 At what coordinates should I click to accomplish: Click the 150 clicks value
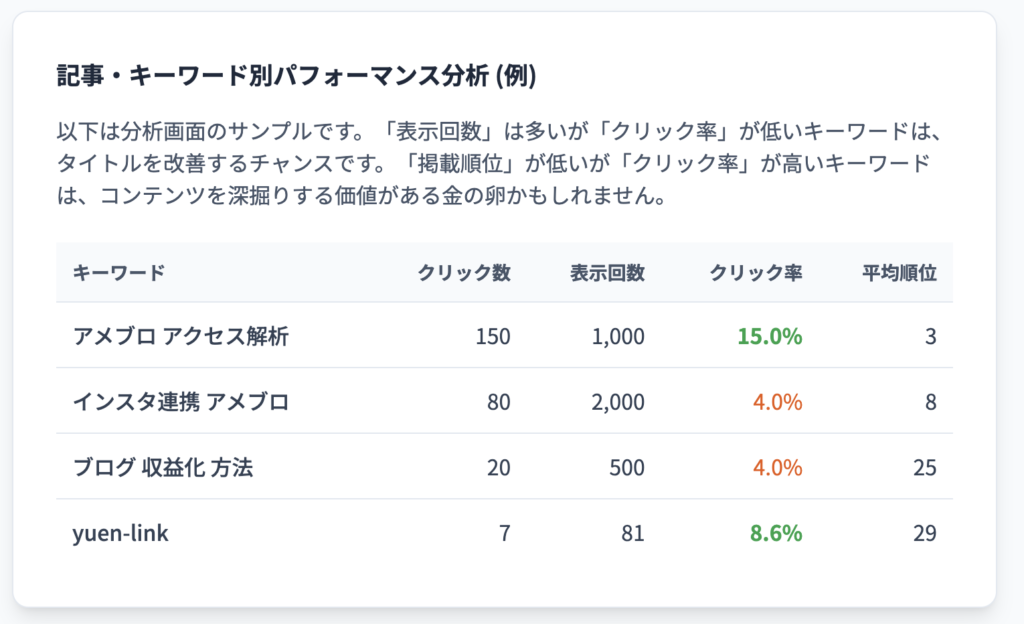(494, 336)
